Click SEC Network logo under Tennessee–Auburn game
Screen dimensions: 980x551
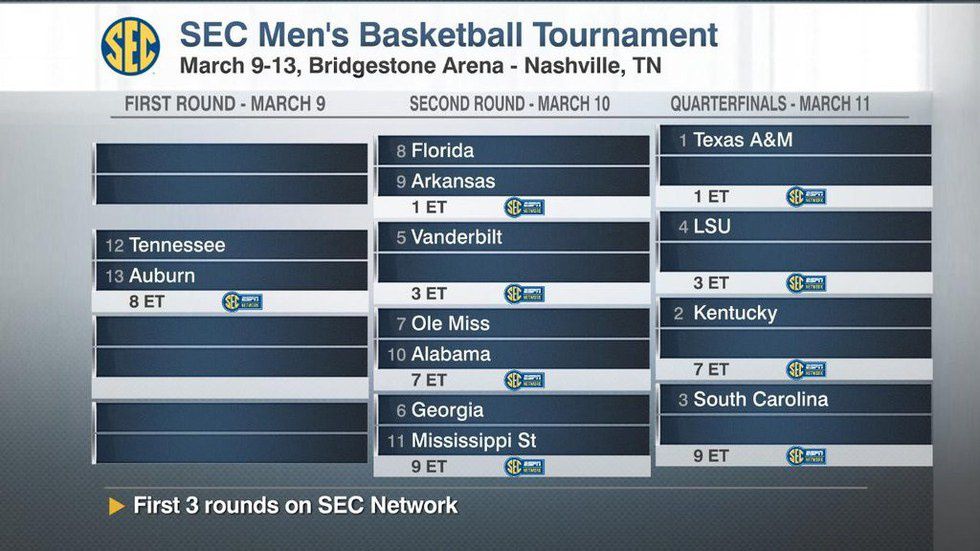coord(242,301)
